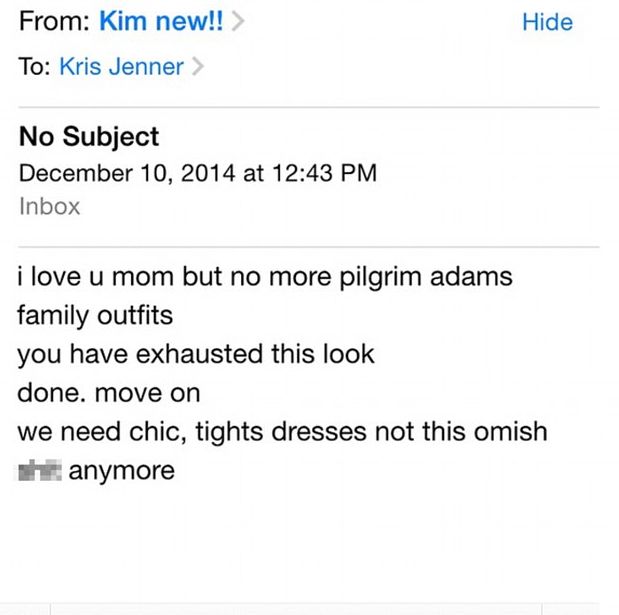The height and width of the screenshot is (615, 619).
Task: Click the "To:" field label
Action: click(34, 68)
